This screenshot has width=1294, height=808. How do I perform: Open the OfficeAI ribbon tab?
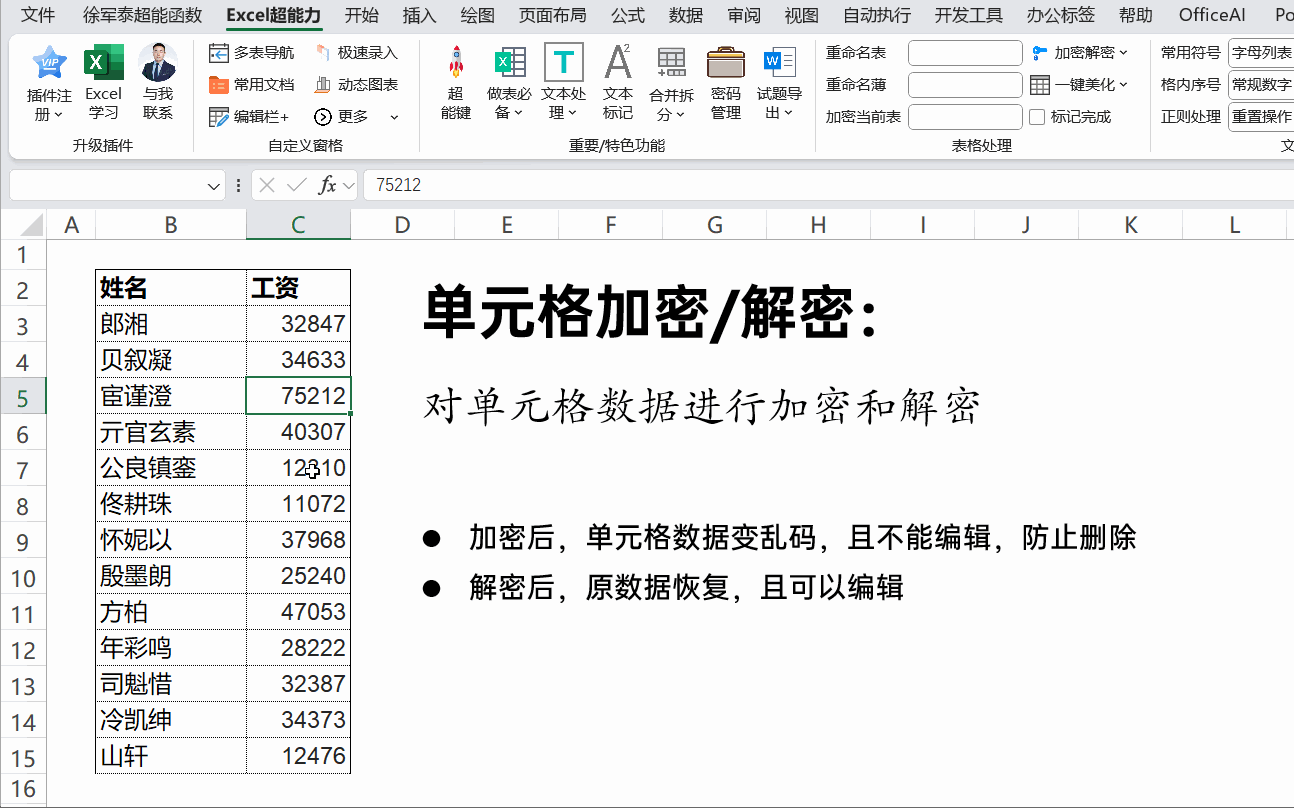click(x=1212, y=15)
